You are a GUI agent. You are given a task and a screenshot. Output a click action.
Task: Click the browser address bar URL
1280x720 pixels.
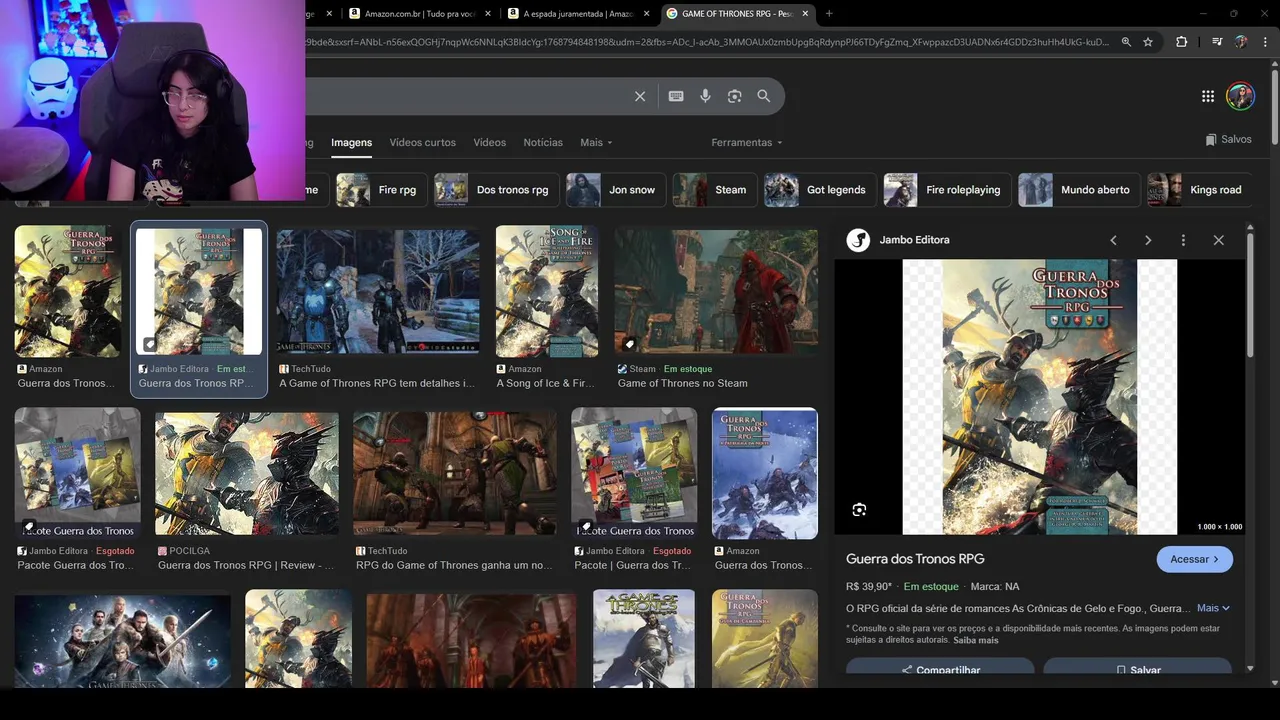coord(707,42)
